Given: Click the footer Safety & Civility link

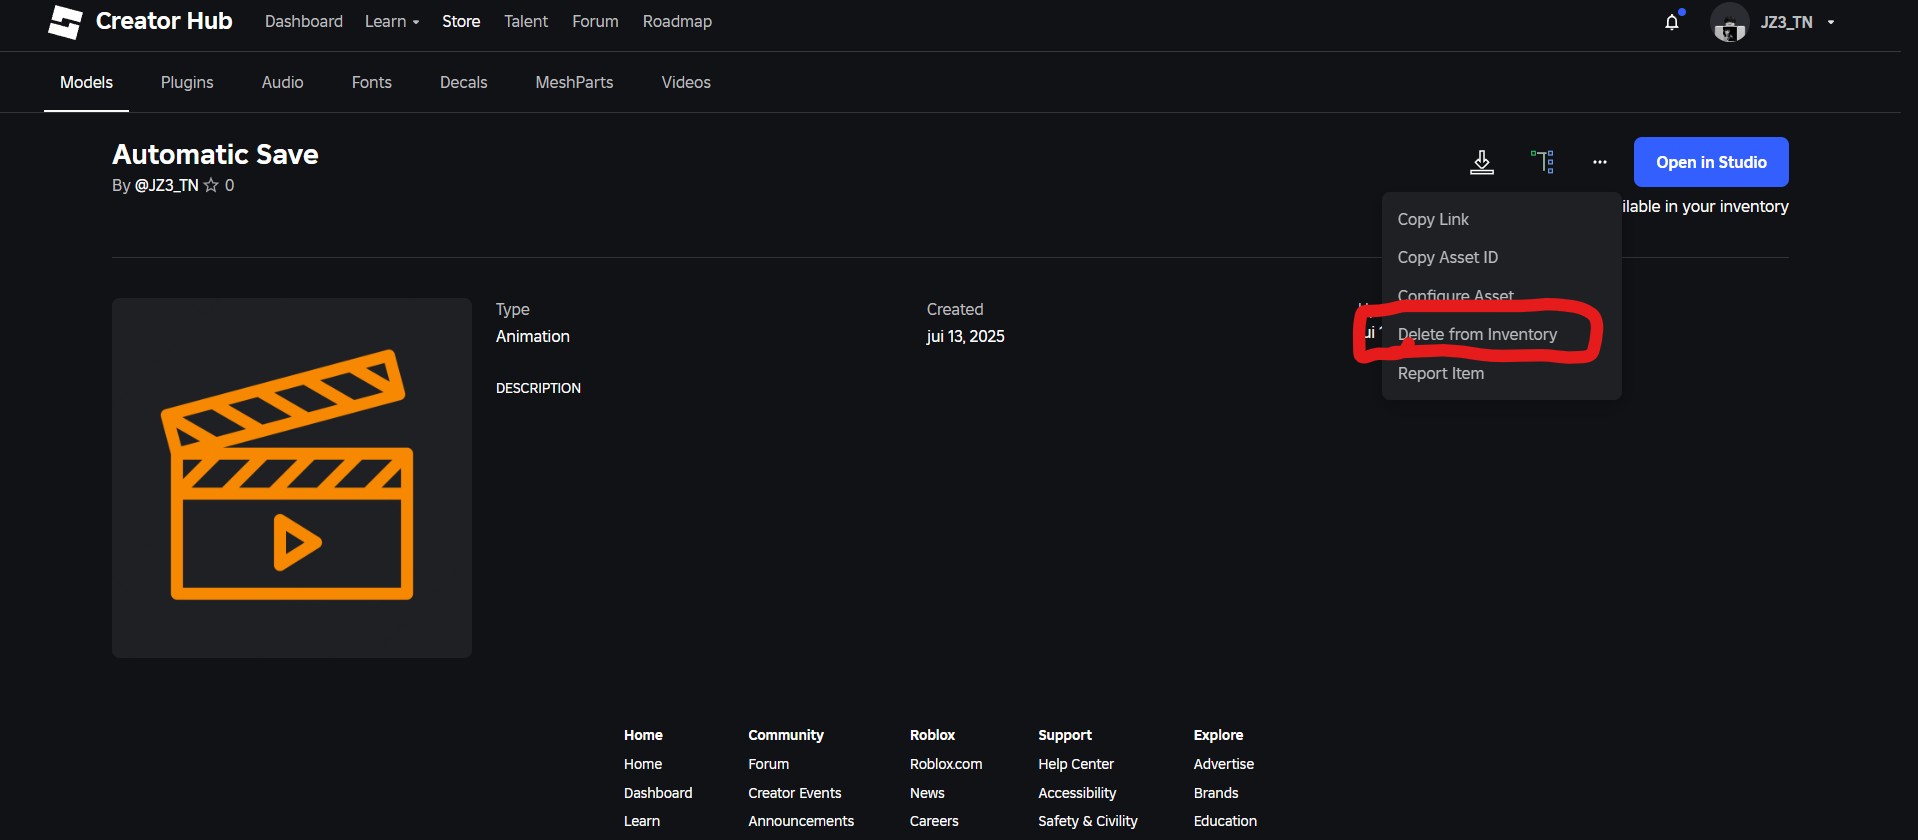Looking at the screenshot, I should [1088, 821].
